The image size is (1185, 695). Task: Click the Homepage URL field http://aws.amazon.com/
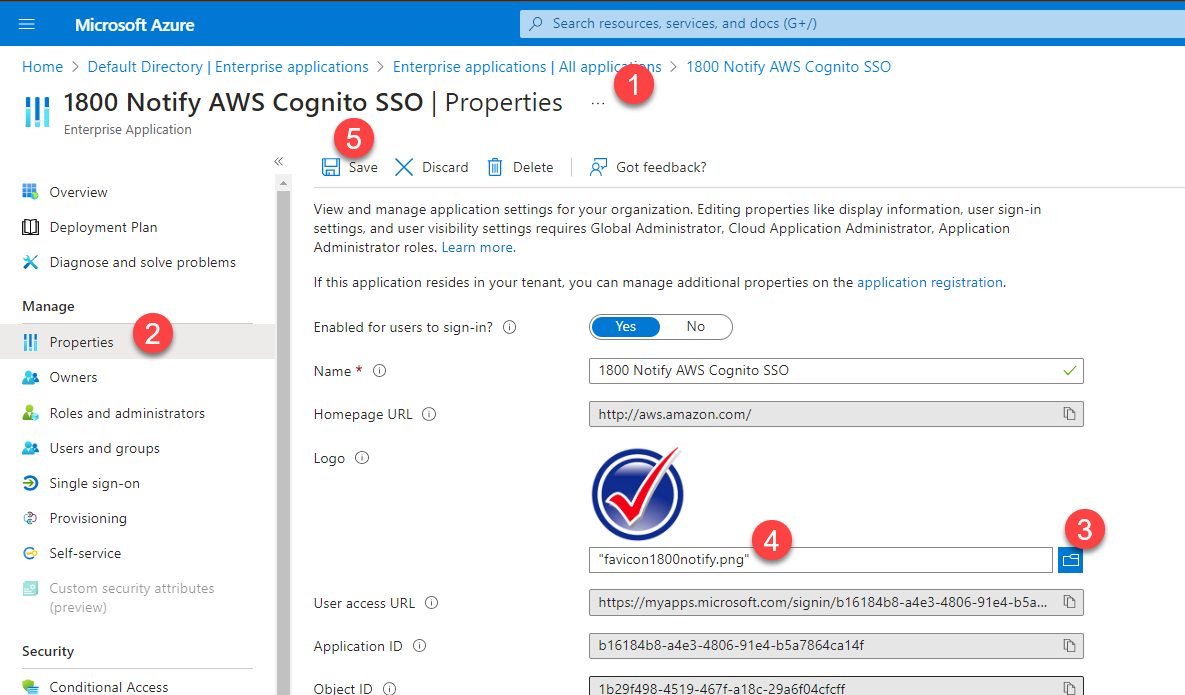point(836,414)
